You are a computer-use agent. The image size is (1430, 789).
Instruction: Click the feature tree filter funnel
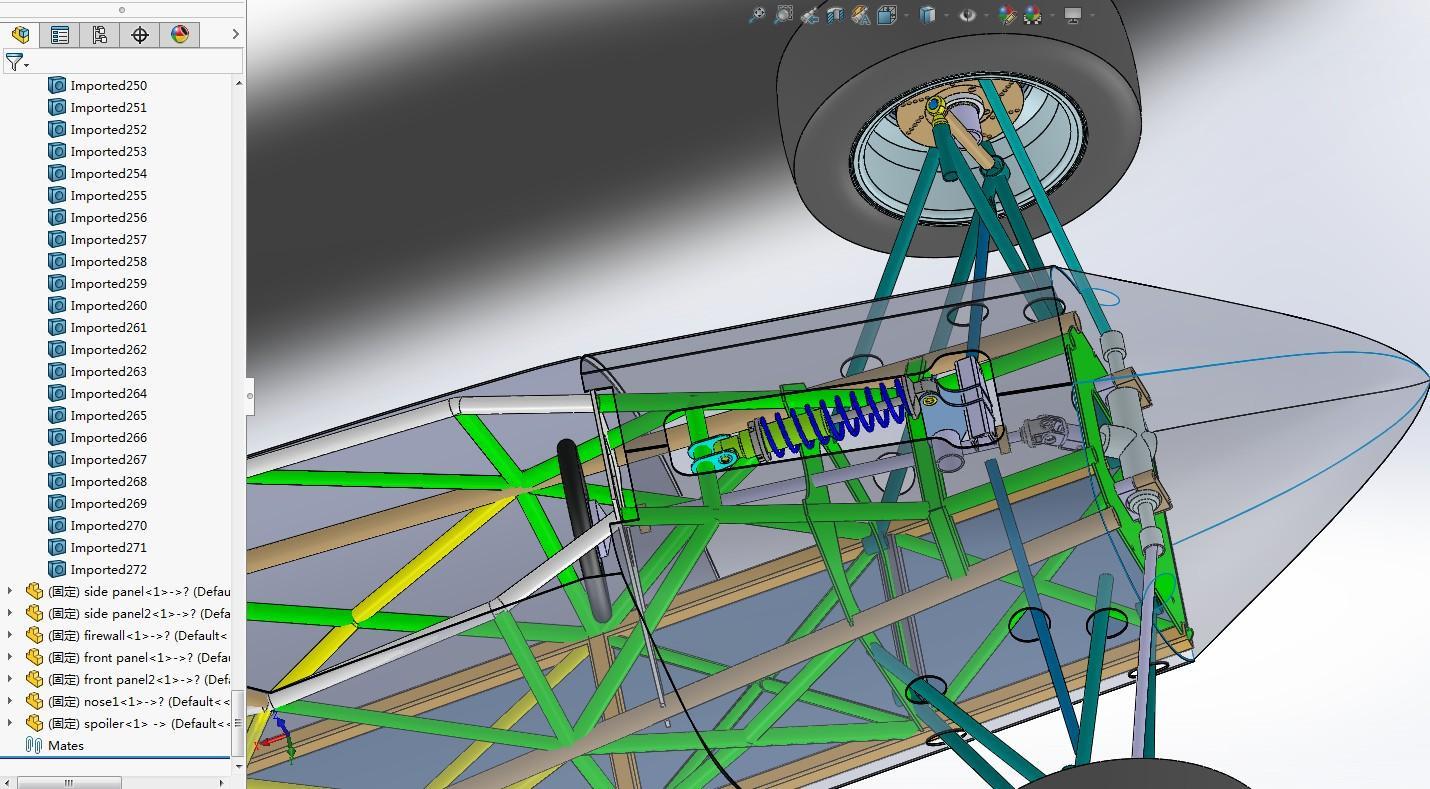(x=14, y=62)
